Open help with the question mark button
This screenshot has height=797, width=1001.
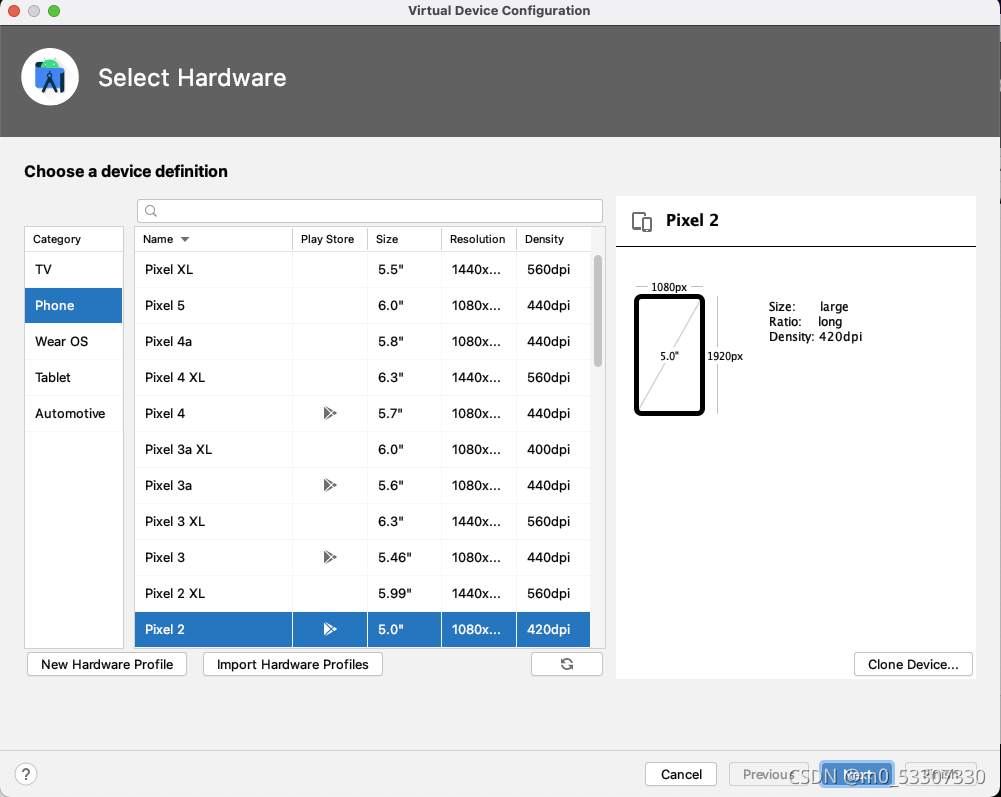point(26,774)
